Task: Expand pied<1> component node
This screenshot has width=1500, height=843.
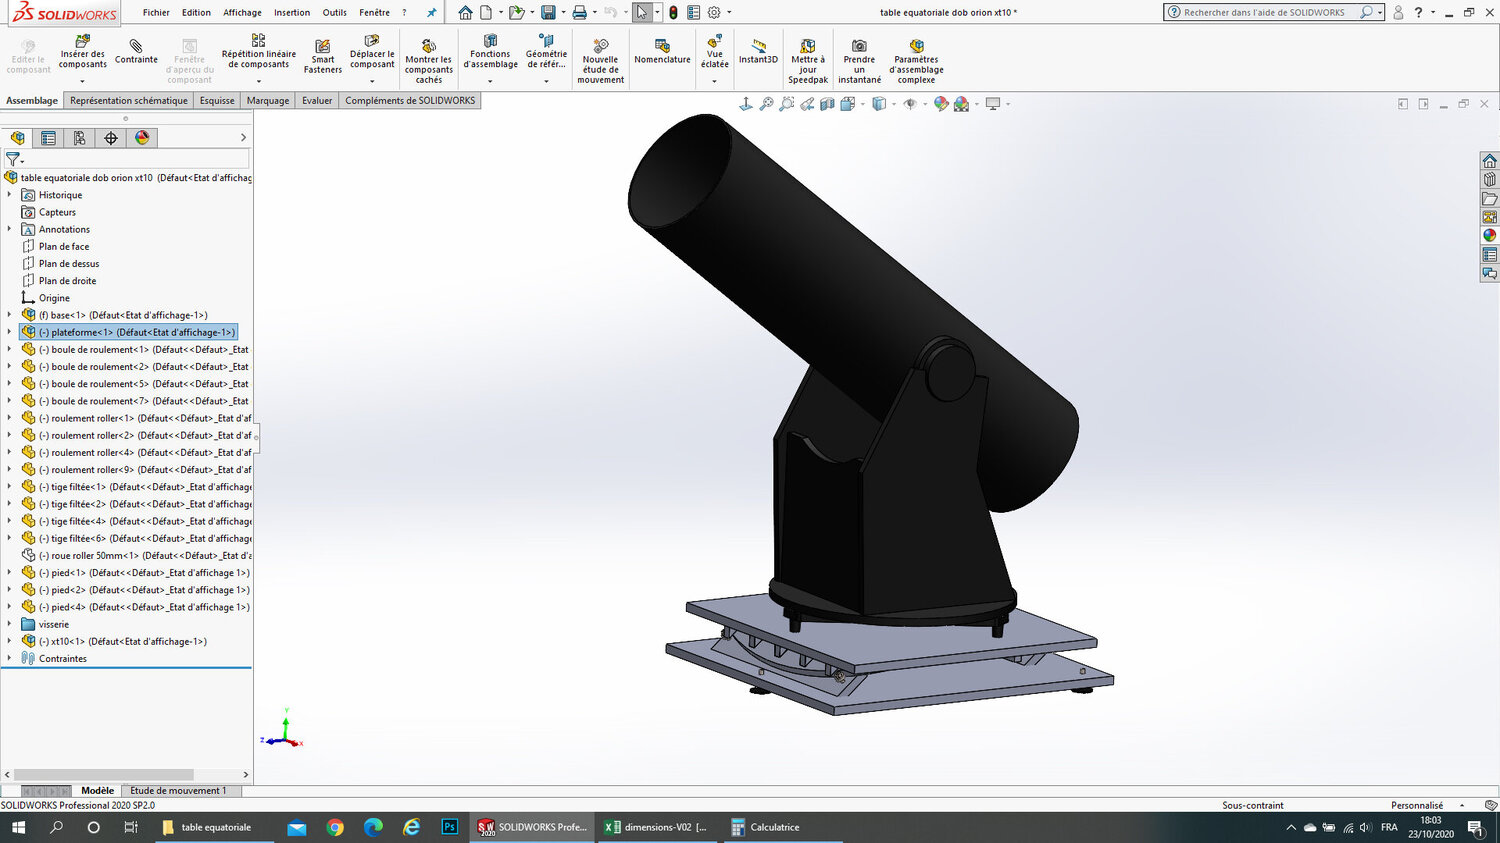Action: (10, 573)
